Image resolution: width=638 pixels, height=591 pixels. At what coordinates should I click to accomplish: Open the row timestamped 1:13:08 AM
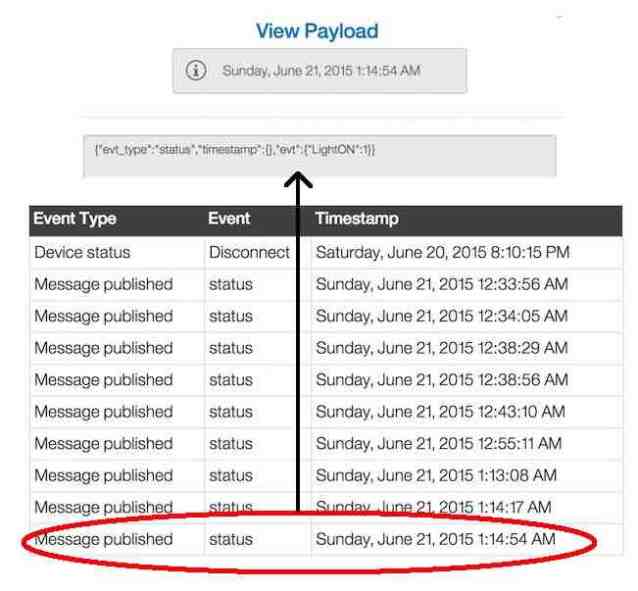326,475
